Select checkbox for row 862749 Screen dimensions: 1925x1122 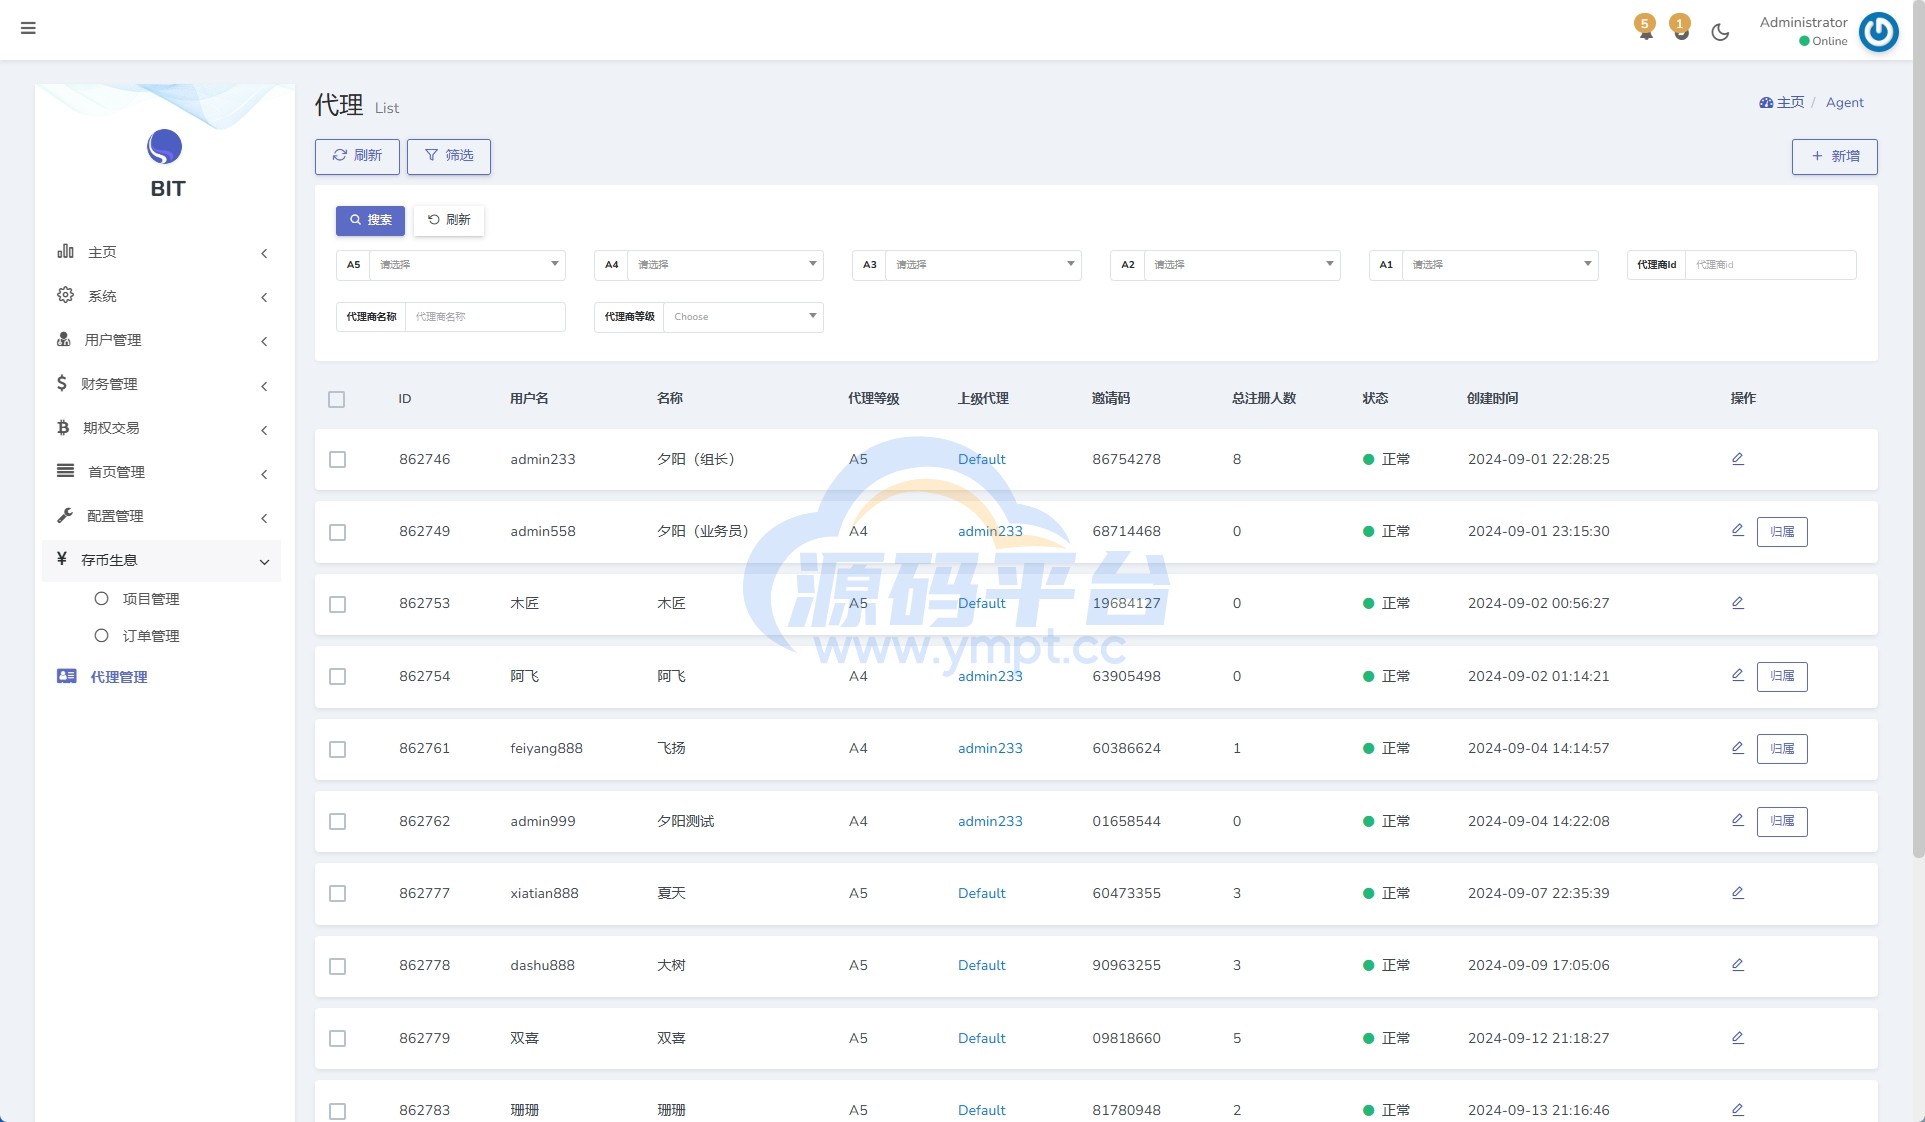coord(337,532)
